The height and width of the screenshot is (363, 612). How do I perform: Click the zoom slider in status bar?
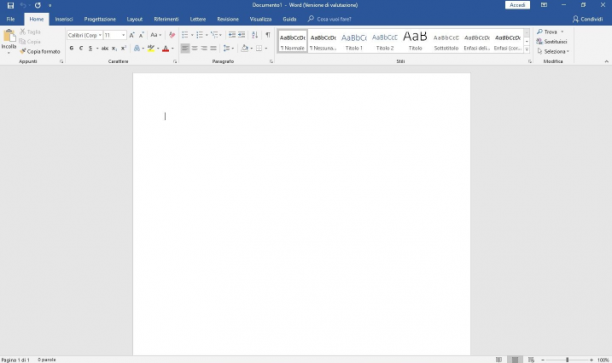click(x=567, y=360)
